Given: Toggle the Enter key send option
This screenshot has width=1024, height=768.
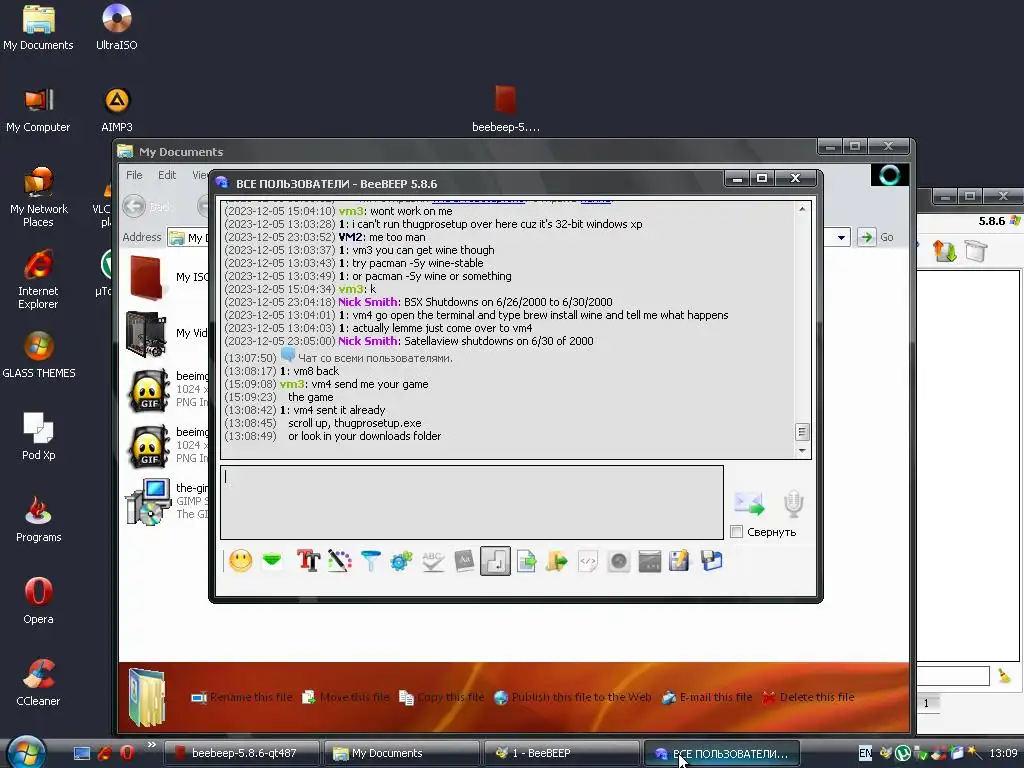Looking at the screenshot, I should pos(495,561).
